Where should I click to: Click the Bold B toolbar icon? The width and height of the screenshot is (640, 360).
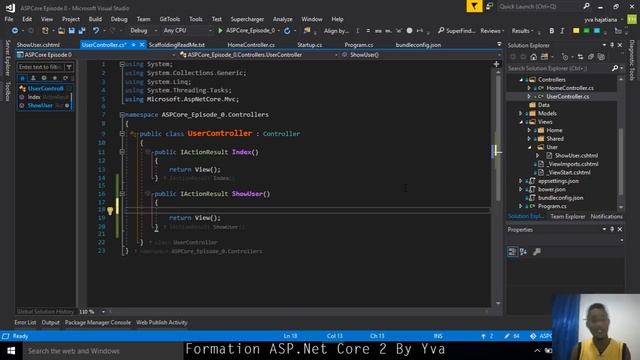(552, 31)
